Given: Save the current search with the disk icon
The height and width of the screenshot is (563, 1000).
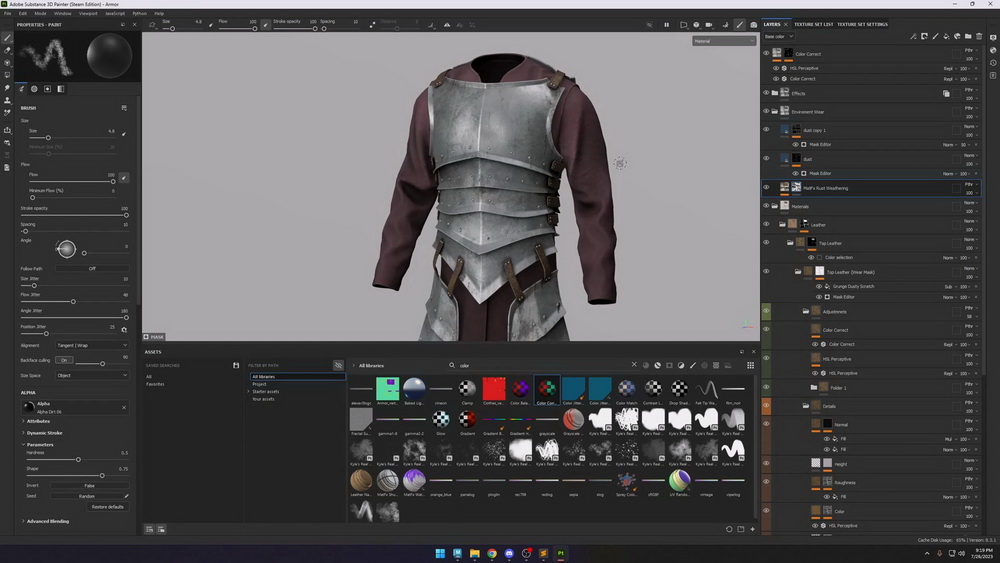Looking at the screenshot, I should click(236, 365).
